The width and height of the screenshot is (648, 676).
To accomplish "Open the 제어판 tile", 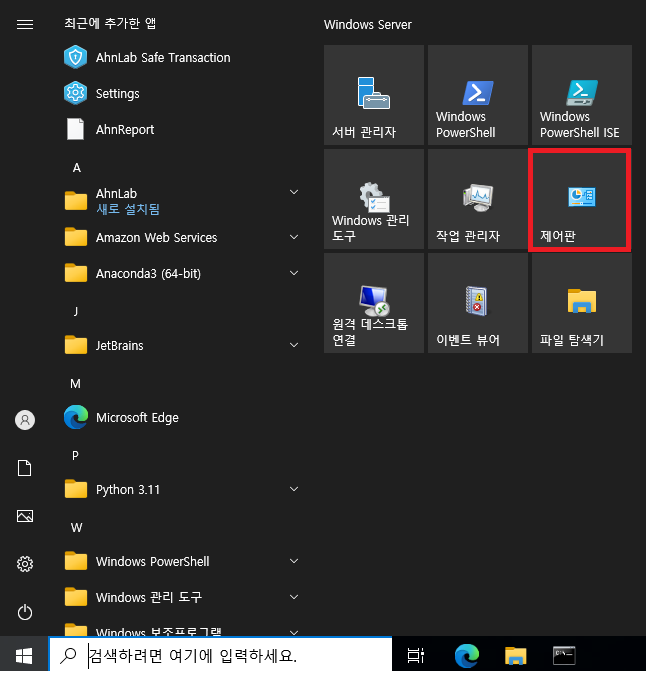I will (x=580, y=200).
